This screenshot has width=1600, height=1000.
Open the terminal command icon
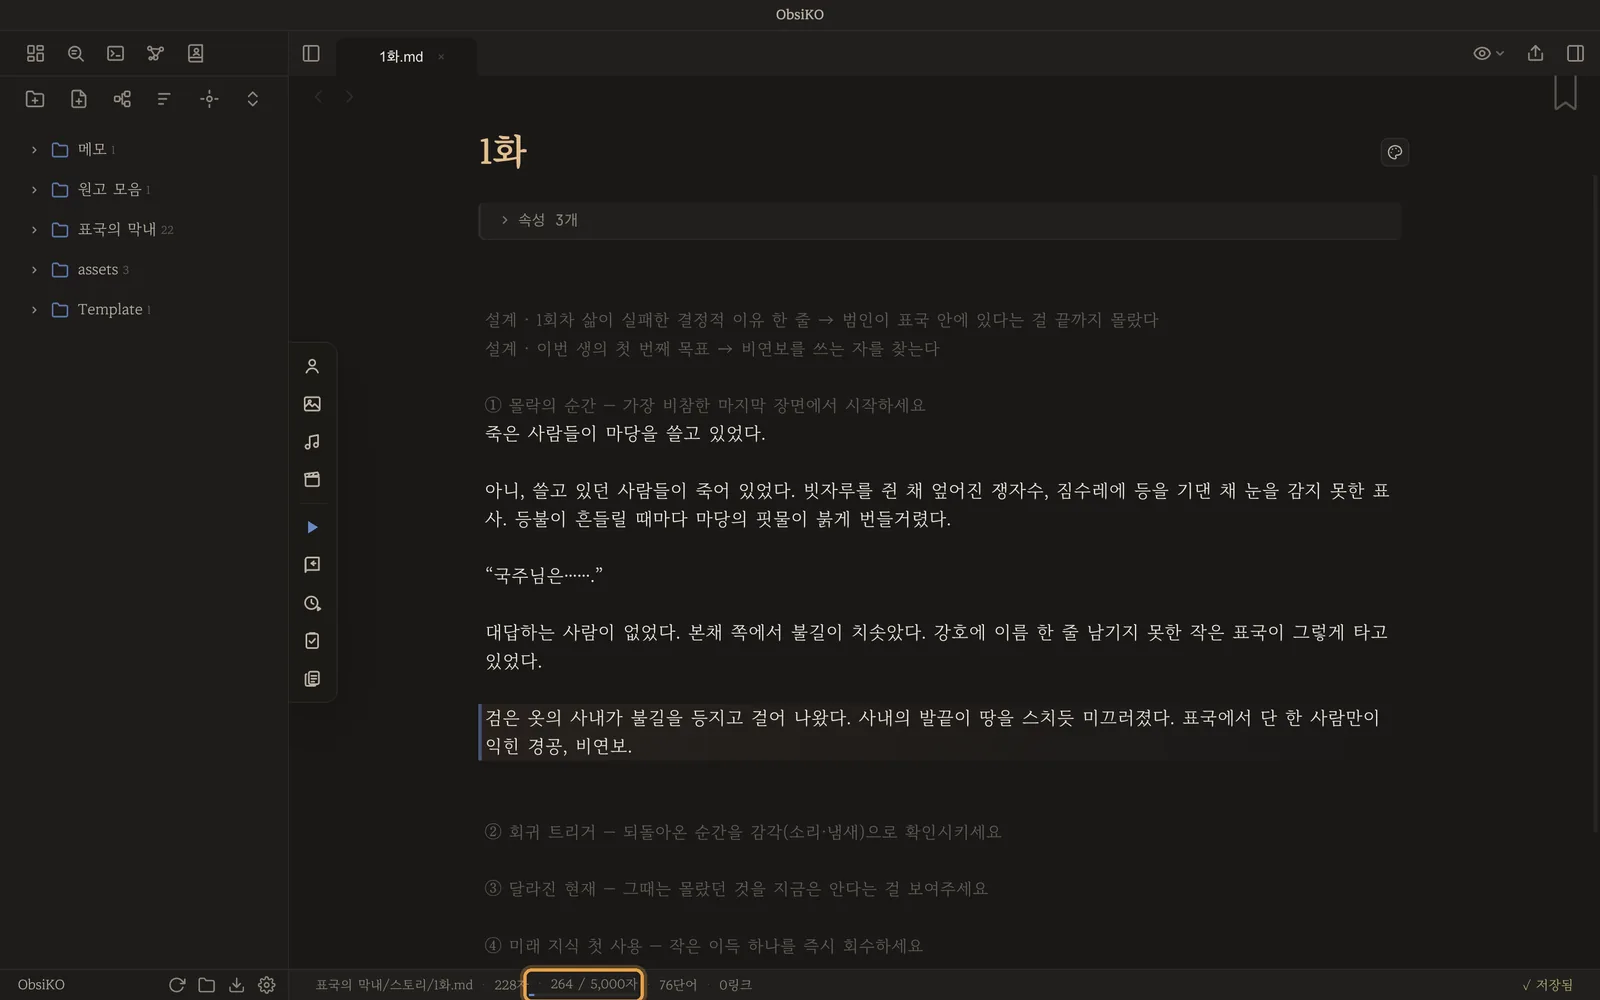coord(115,54)
